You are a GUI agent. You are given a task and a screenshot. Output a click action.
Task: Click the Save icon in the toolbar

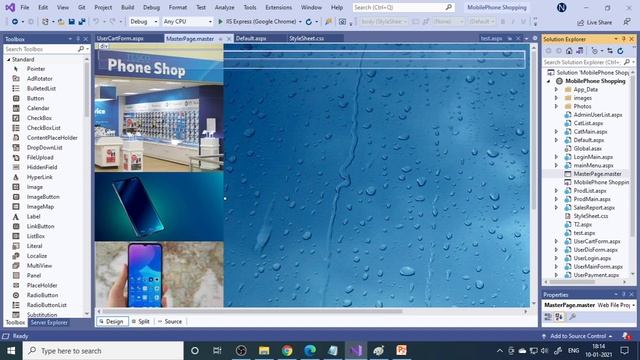pyautogui.click(x=72, y=22)
